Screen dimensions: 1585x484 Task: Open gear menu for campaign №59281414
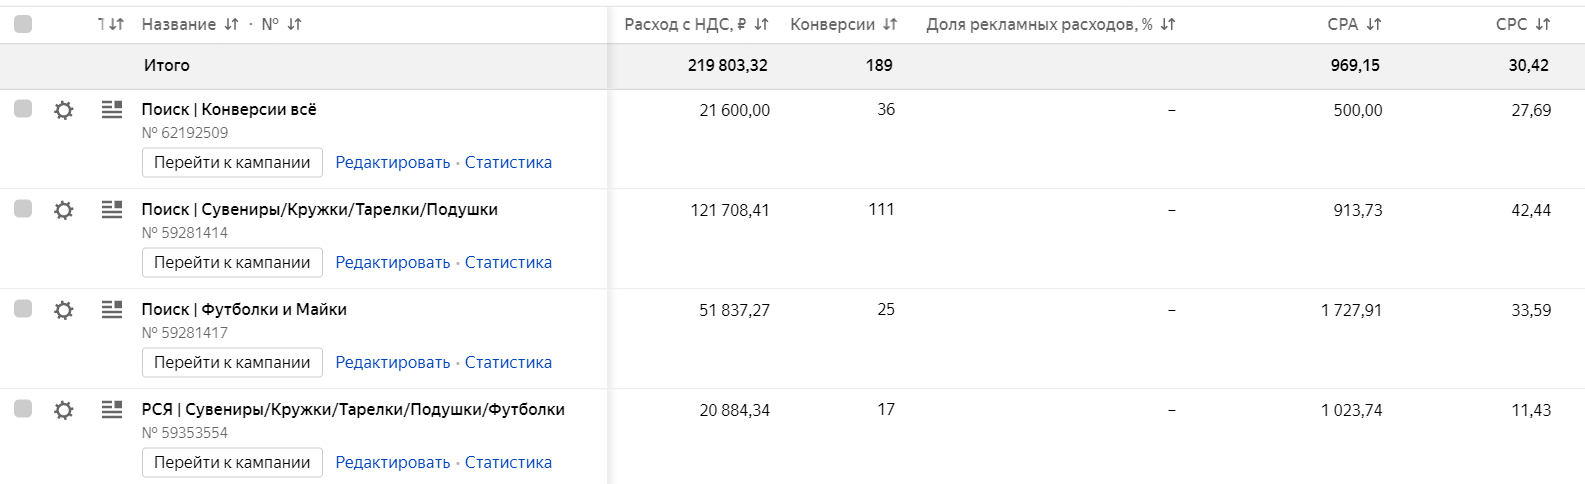click(63, 210)
